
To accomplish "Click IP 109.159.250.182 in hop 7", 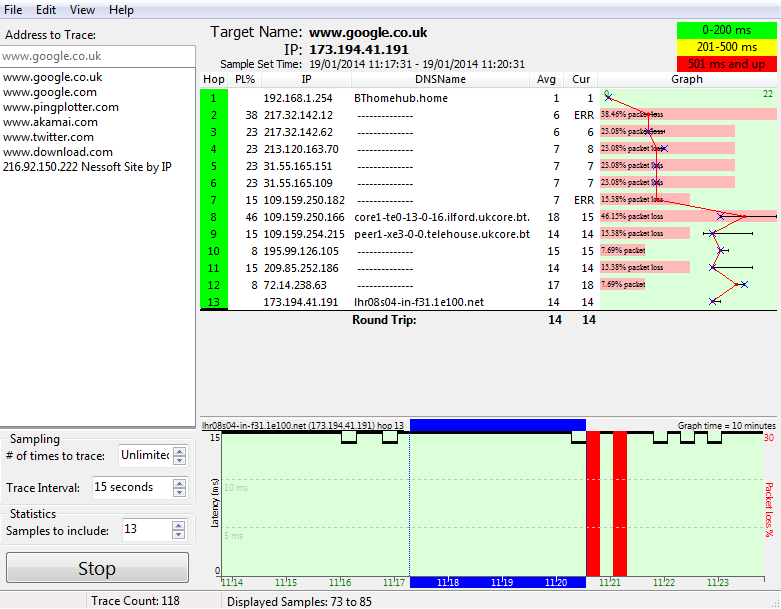I will pyautogui.click(x=304, y=200).
